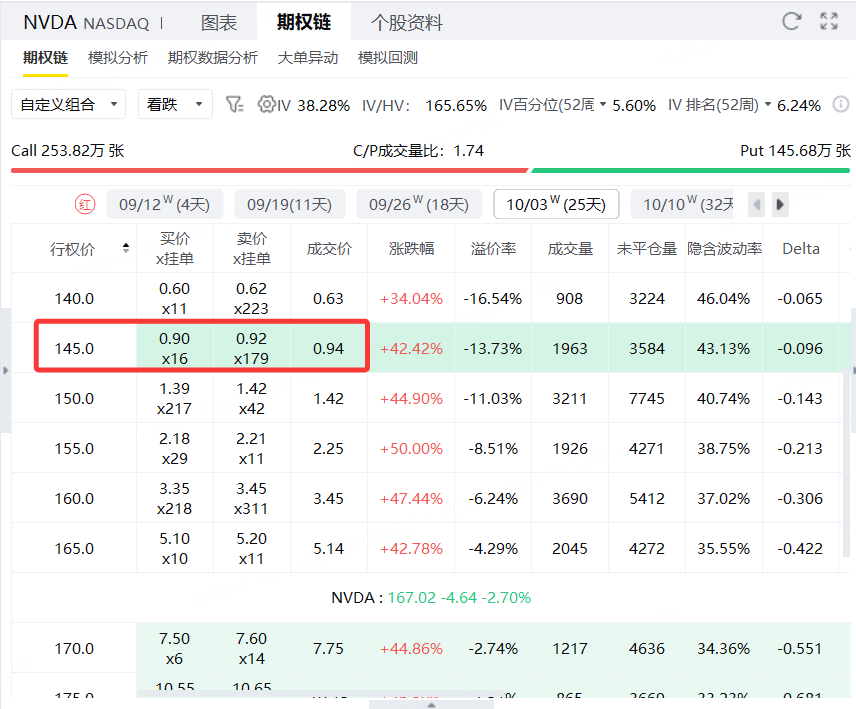Image resolution: width=856 pixels, height=709 pixels.
Task: Select the 期权链 sub-tab beside 模拟分析
Action: tap(45, 58)
